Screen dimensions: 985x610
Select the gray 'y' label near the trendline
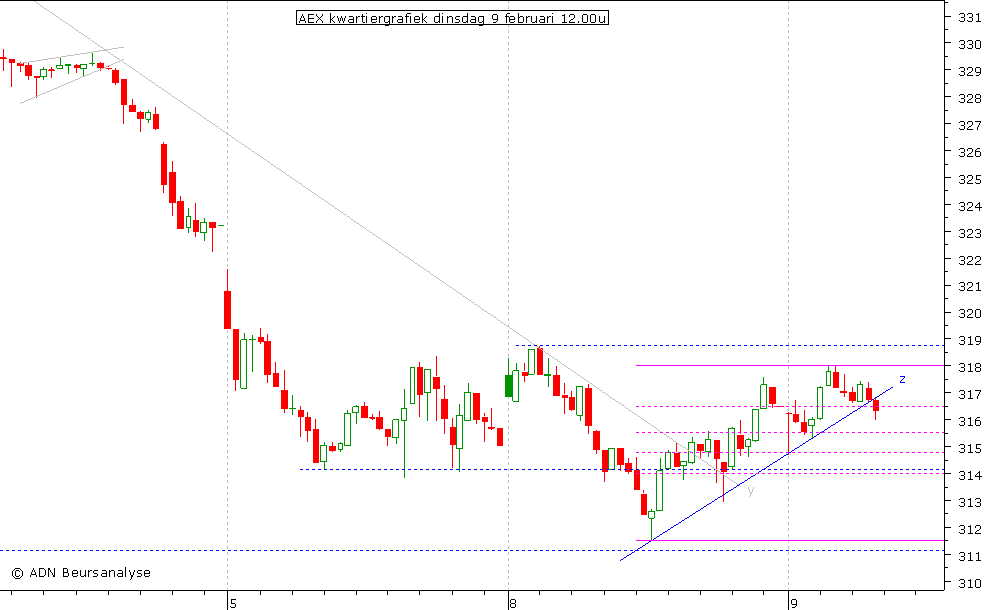pos(752,491)
